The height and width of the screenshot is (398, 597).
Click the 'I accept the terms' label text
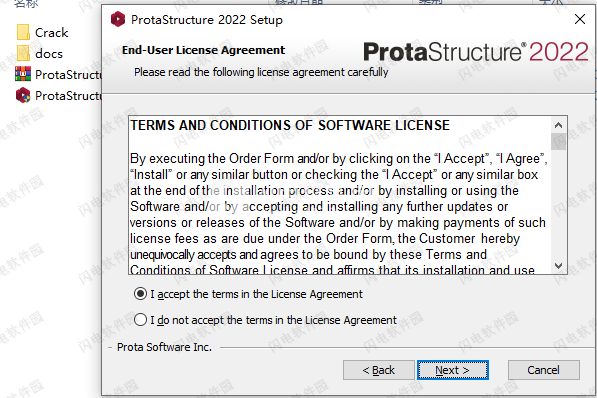click(x=256, y=294)
